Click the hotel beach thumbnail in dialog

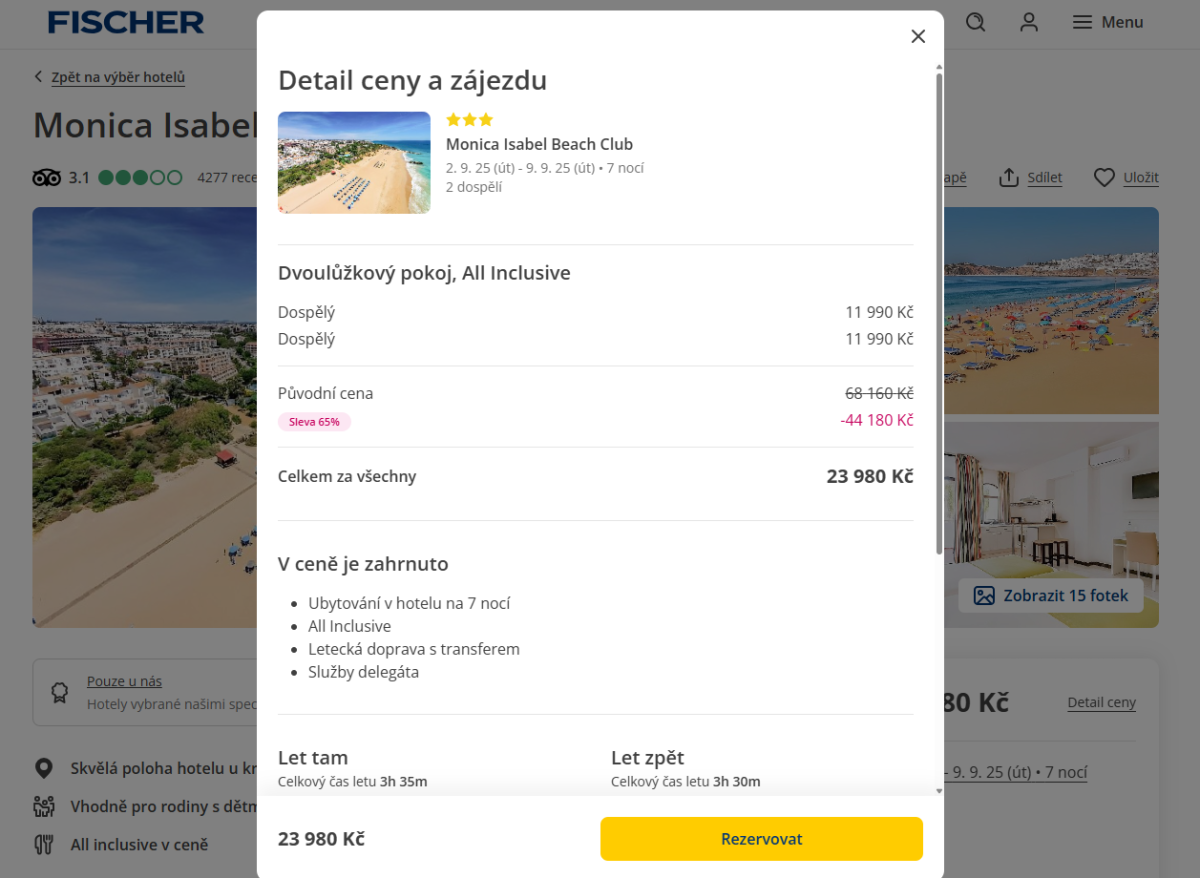(x=354, y=162)
